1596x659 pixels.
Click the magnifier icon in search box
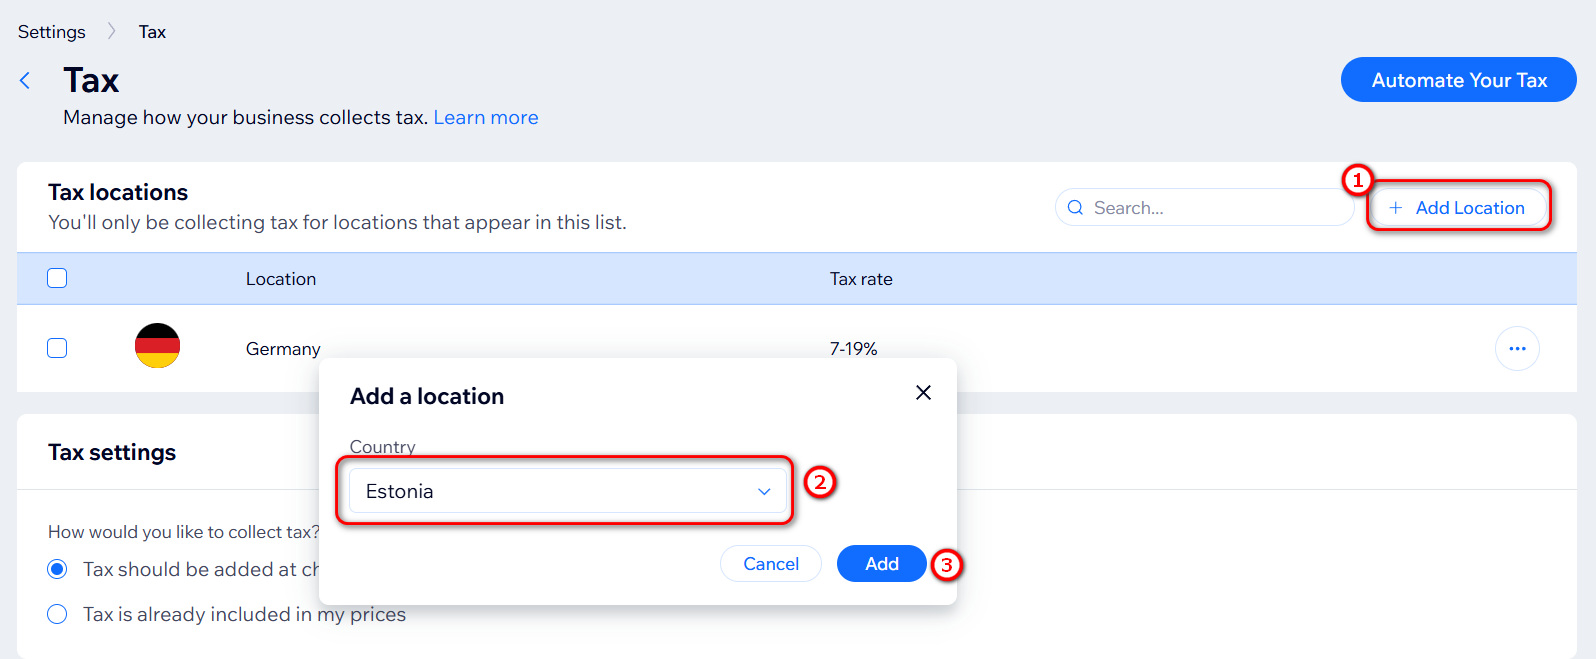click(1076, 208)
